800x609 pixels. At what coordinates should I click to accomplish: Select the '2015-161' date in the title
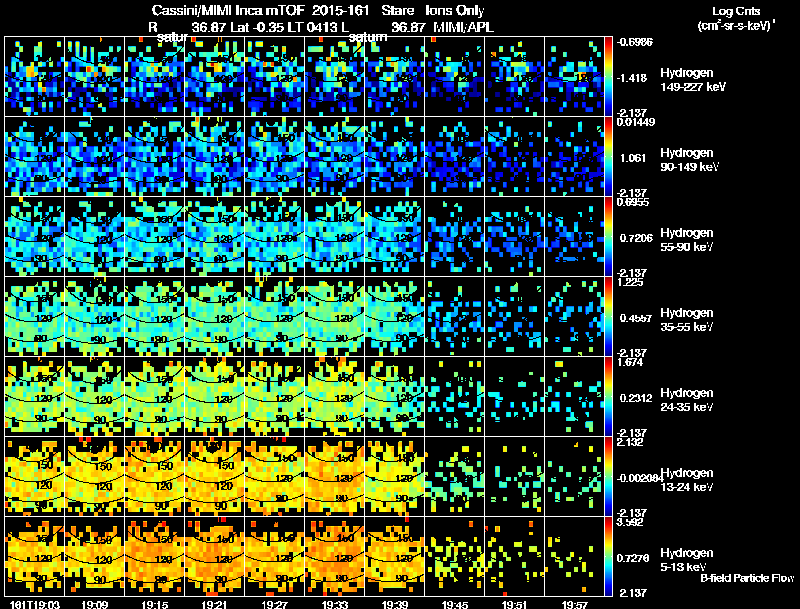pos(340,10)
